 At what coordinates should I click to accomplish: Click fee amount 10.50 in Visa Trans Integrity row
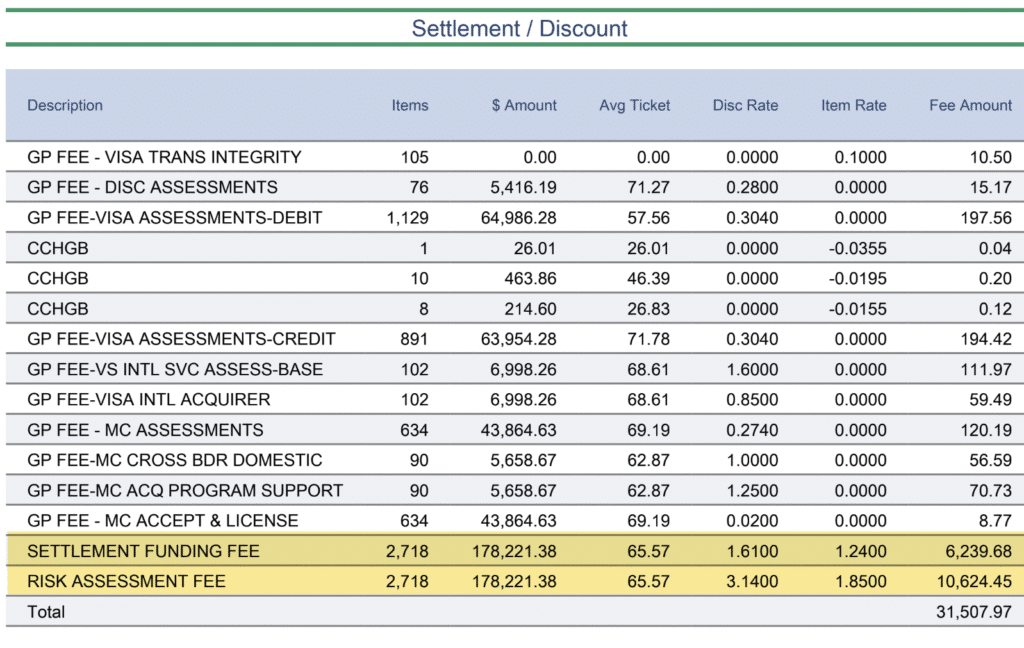pyautogui.click(x=991, y=157)
